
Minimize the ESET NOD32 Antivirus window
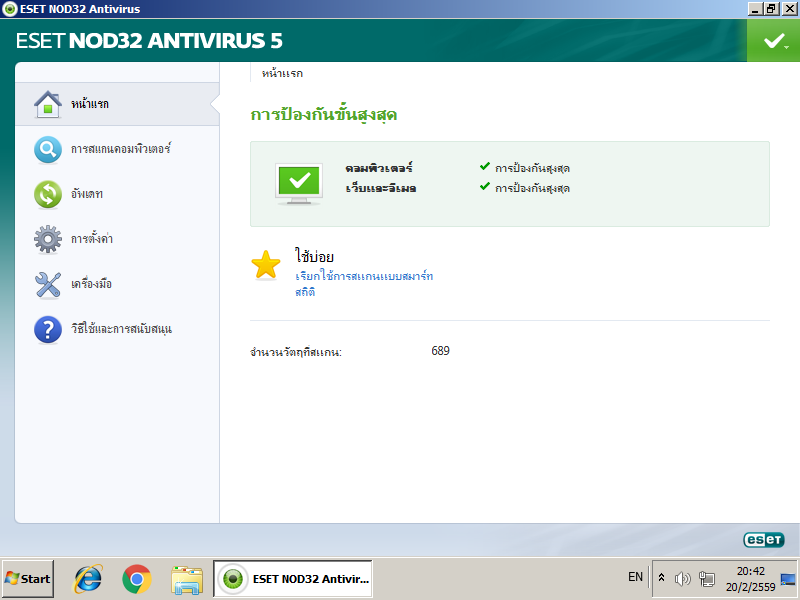(755, 9)
